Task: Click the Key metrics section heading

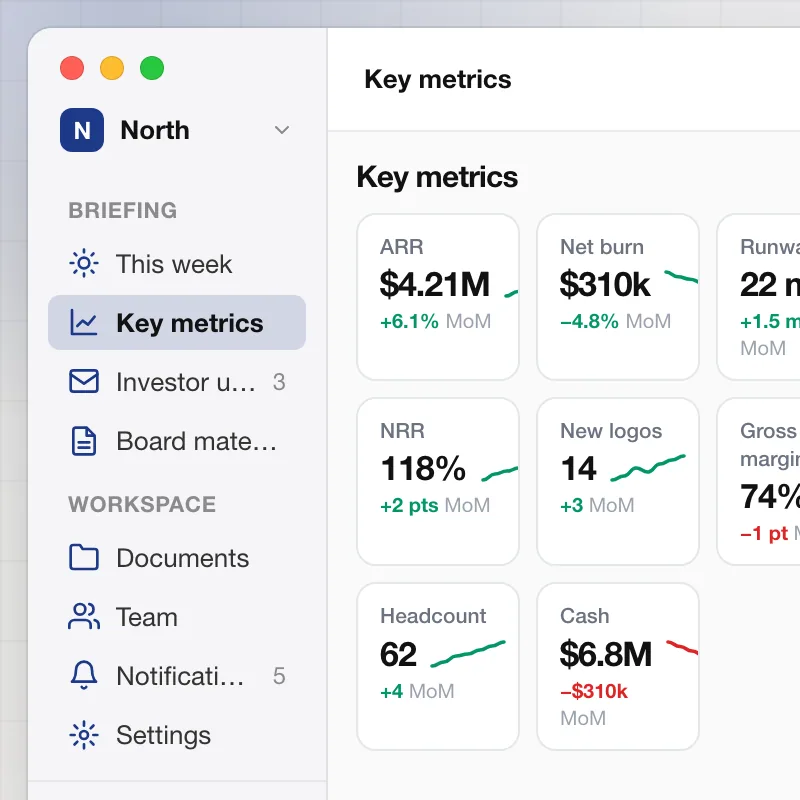Action: pos(437,178)
